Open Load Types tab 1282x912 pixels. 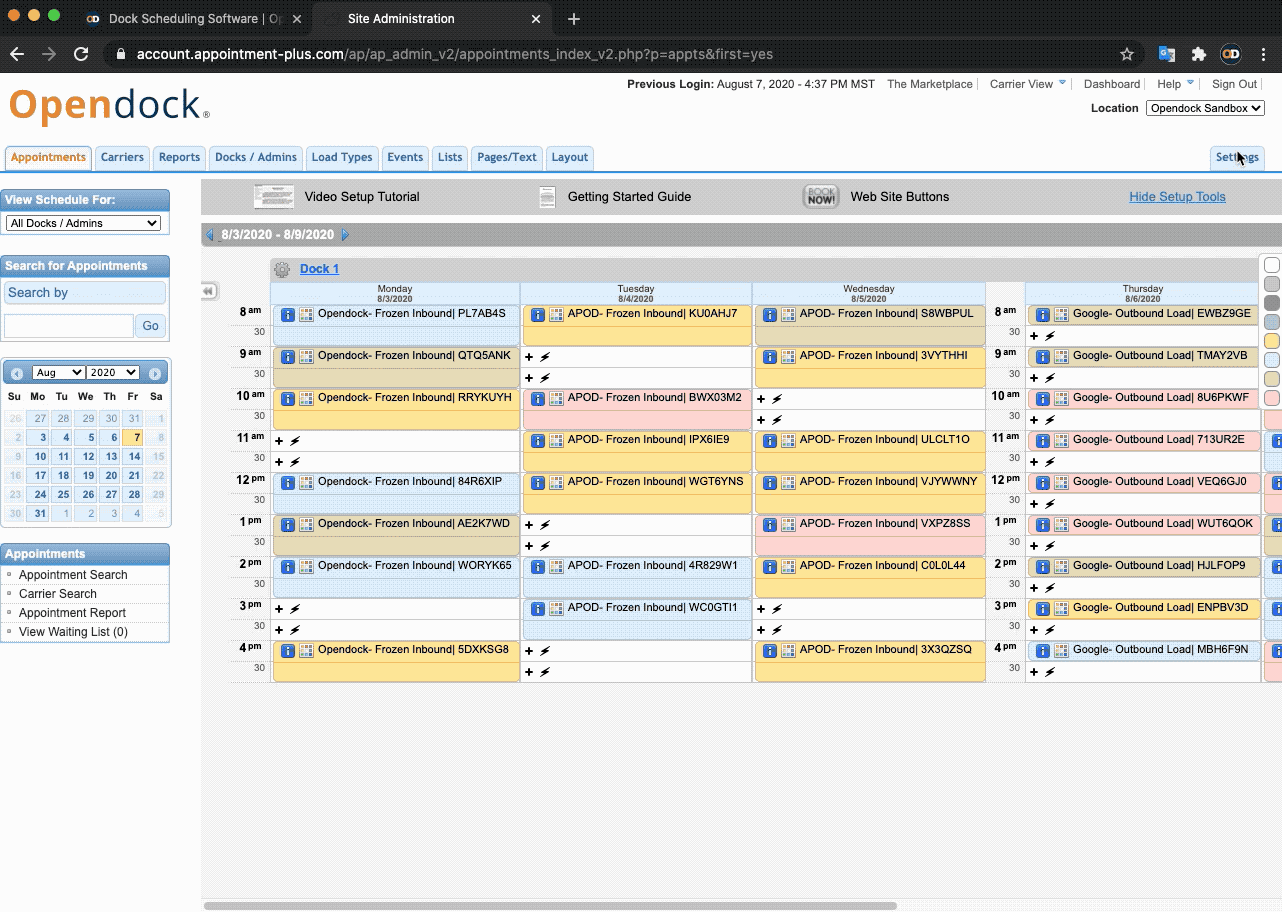pyautogui.click(x=342, y=157)
